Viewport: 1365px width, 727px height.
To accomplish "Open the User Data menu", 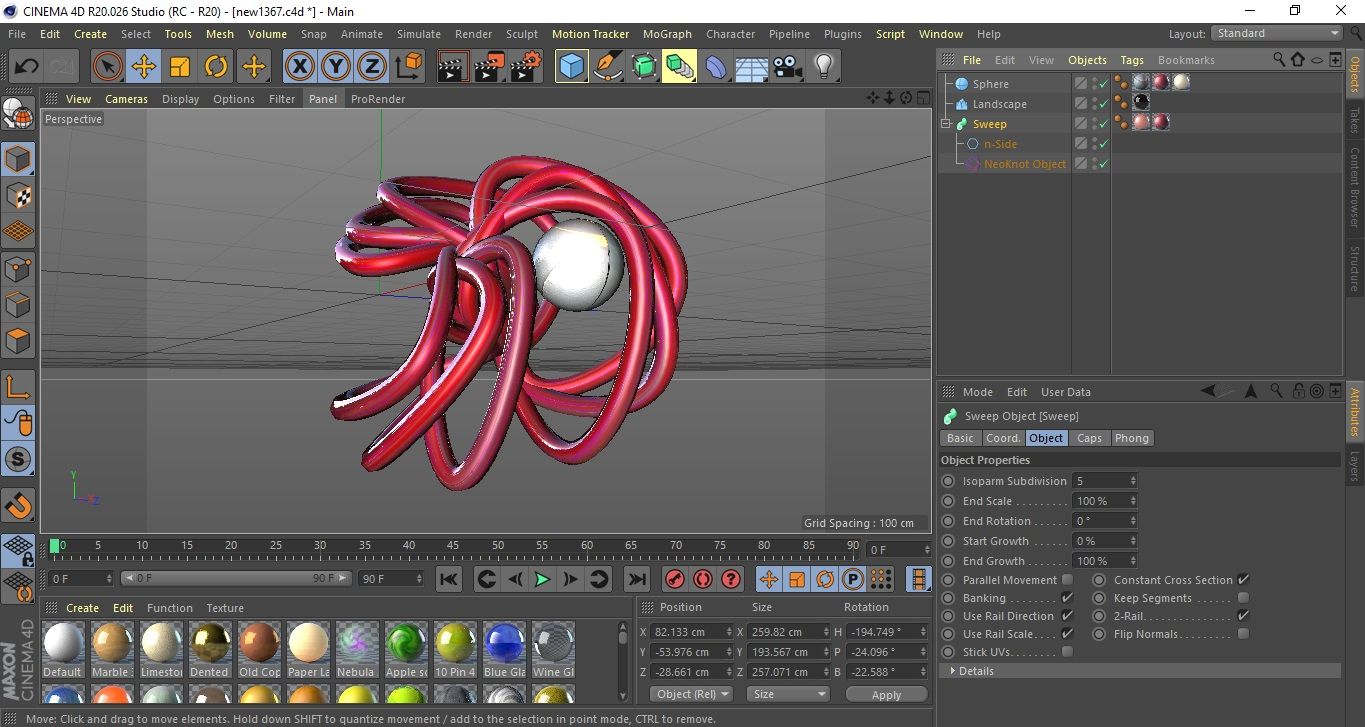I will click(x=1066, y=392).
